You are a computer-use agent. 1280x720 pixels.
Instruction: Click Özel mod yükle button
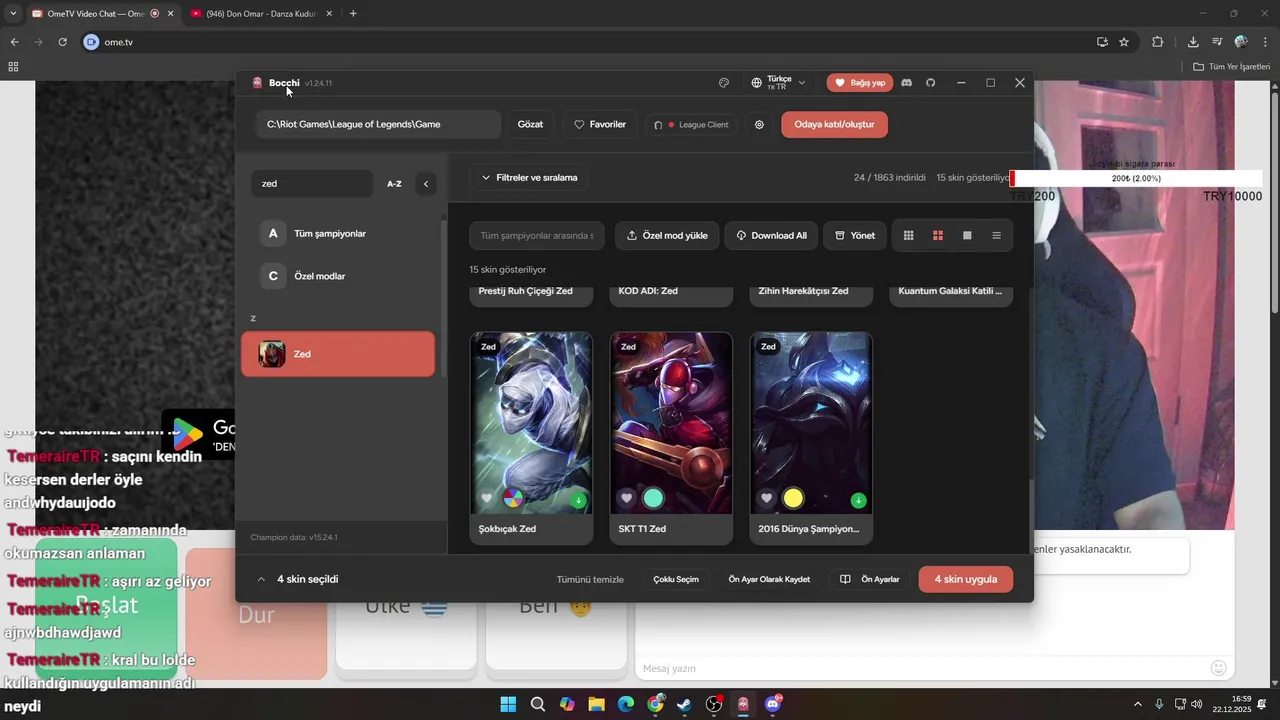[x=667, y=236]
